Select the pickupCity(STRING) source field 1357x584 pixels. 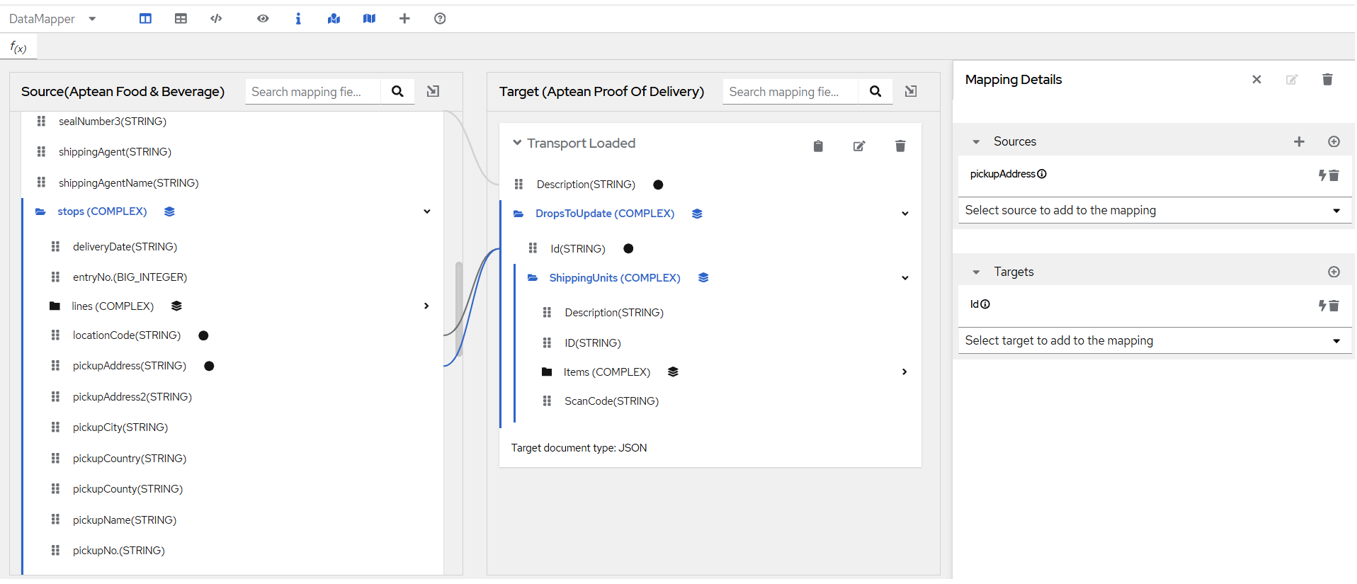(x=120, y=428)
